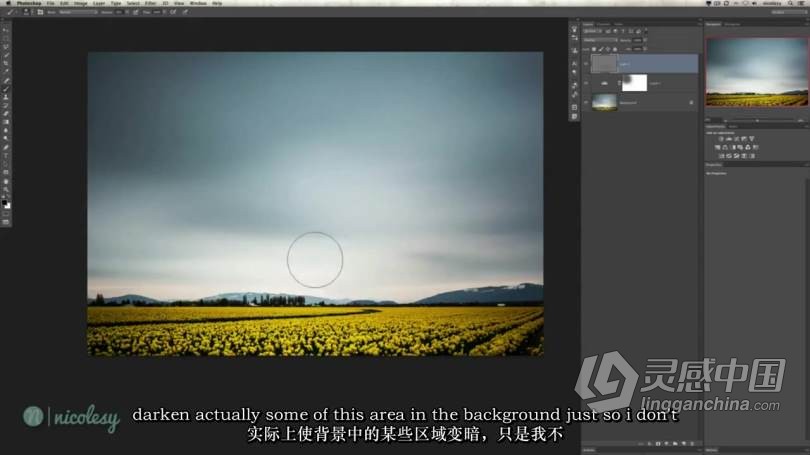This screenshot has height=455, width=810.
Task: Add a Vibrance adjustment from Adjustments panel
Action: (x=752, y=139)
